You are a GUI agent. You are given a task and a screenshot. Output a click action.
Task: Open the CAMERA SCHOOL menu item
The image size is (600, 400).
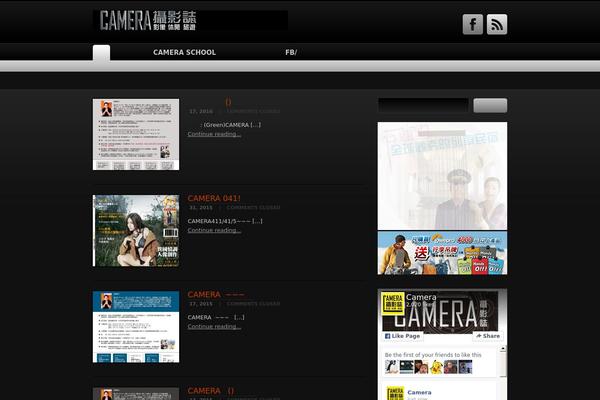coord(184,52)
